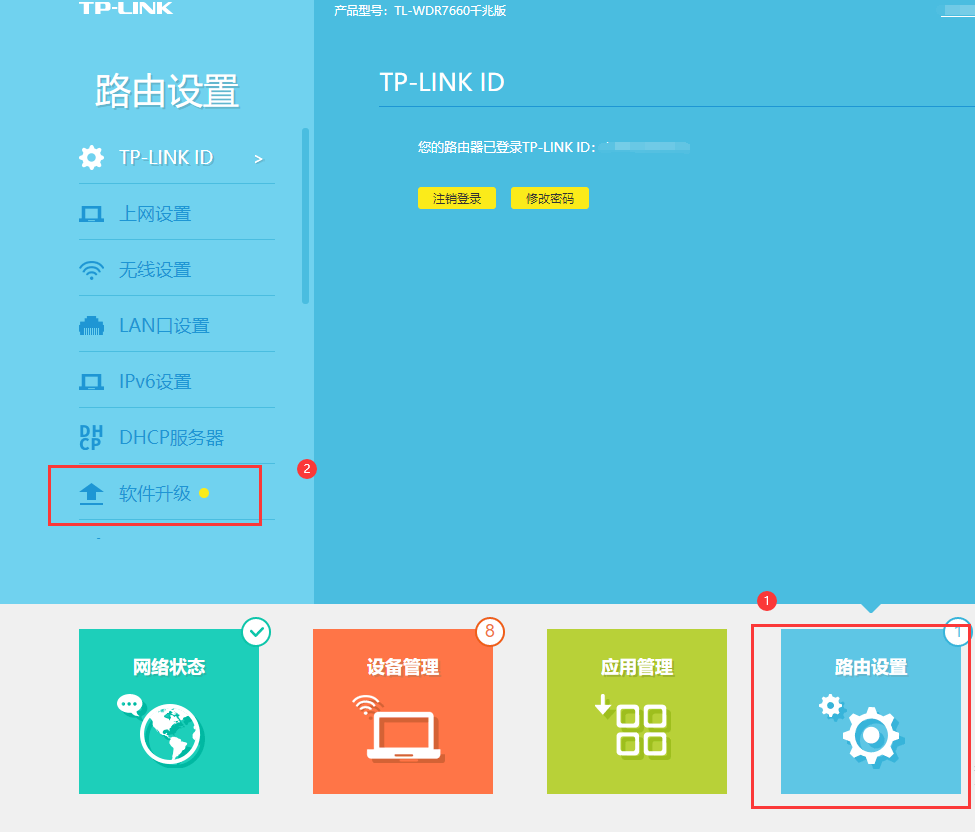Viewport: 975px width, 832px height.
Task: Click the blurred TP-LINK ID account value
Action: [645, 147]
